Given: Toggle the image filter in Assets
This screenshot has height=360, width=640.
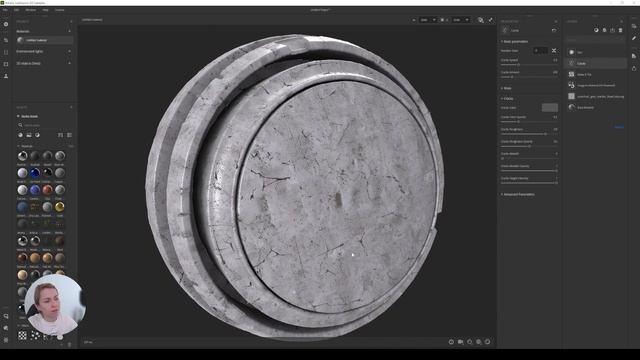Looking at the screenshot, I should click(29, 135).
